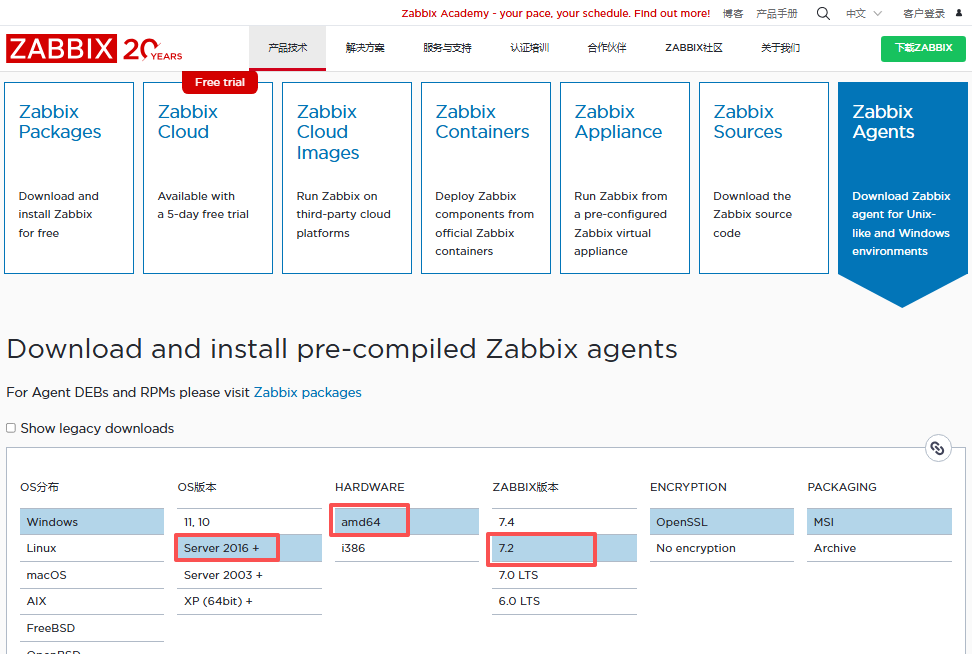
Task: Open the Zabbix Academy banner link
Action: coord(556,14)
